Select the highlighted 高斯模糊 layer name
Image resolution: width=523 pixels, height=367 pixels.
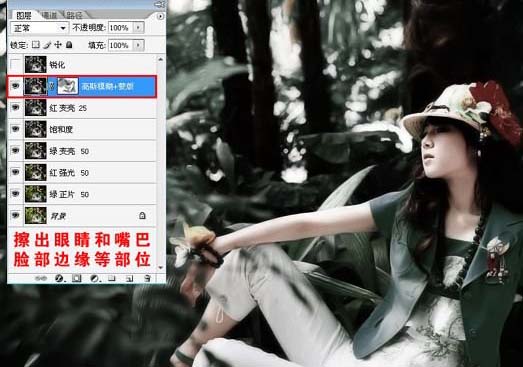coord(107,86)
